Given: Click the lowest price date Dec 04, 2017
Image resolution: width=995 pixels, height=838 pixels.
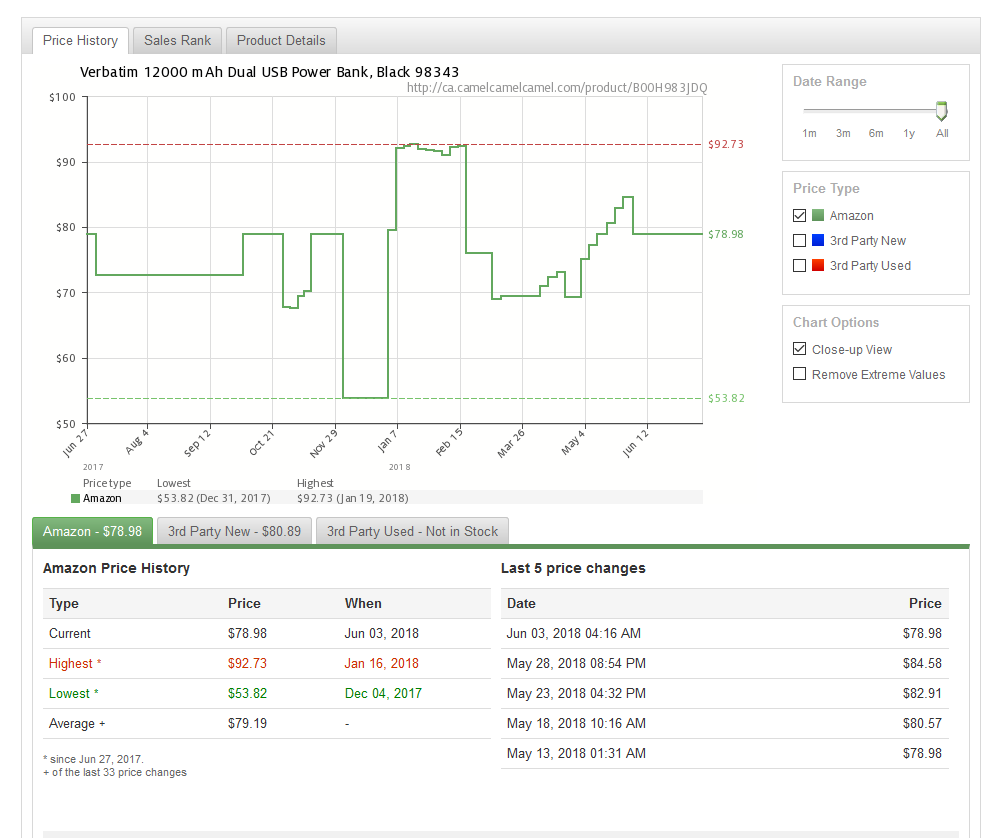Looking at the screenshot, I should pyautogui.click(x=383, y=693).
